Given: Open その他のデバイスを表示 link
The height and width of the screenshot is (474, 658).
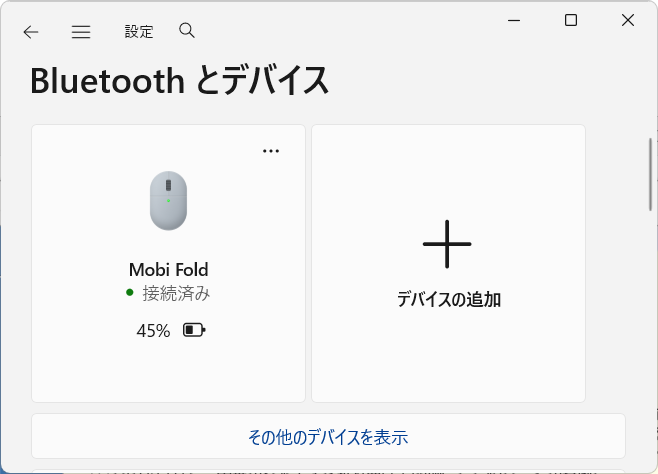Looking at the screenshot, I should 328,437.
